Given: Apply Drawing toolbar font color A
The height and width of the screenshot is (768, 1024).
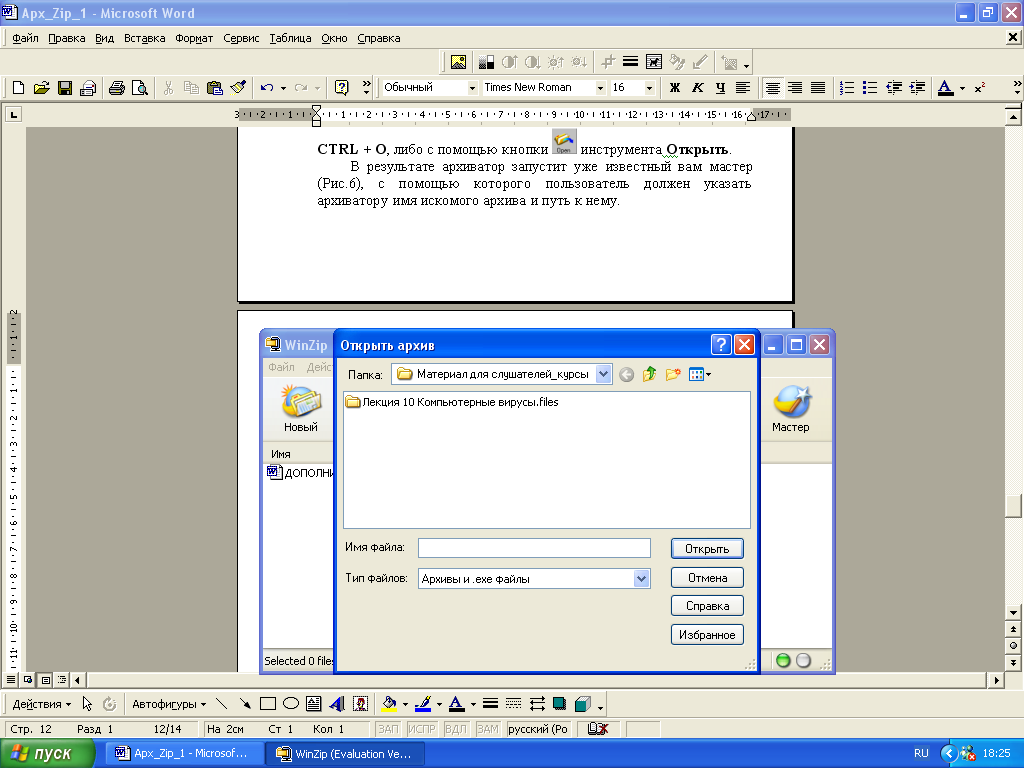Looking at the screenshot, I should click(x=457, y=703).
